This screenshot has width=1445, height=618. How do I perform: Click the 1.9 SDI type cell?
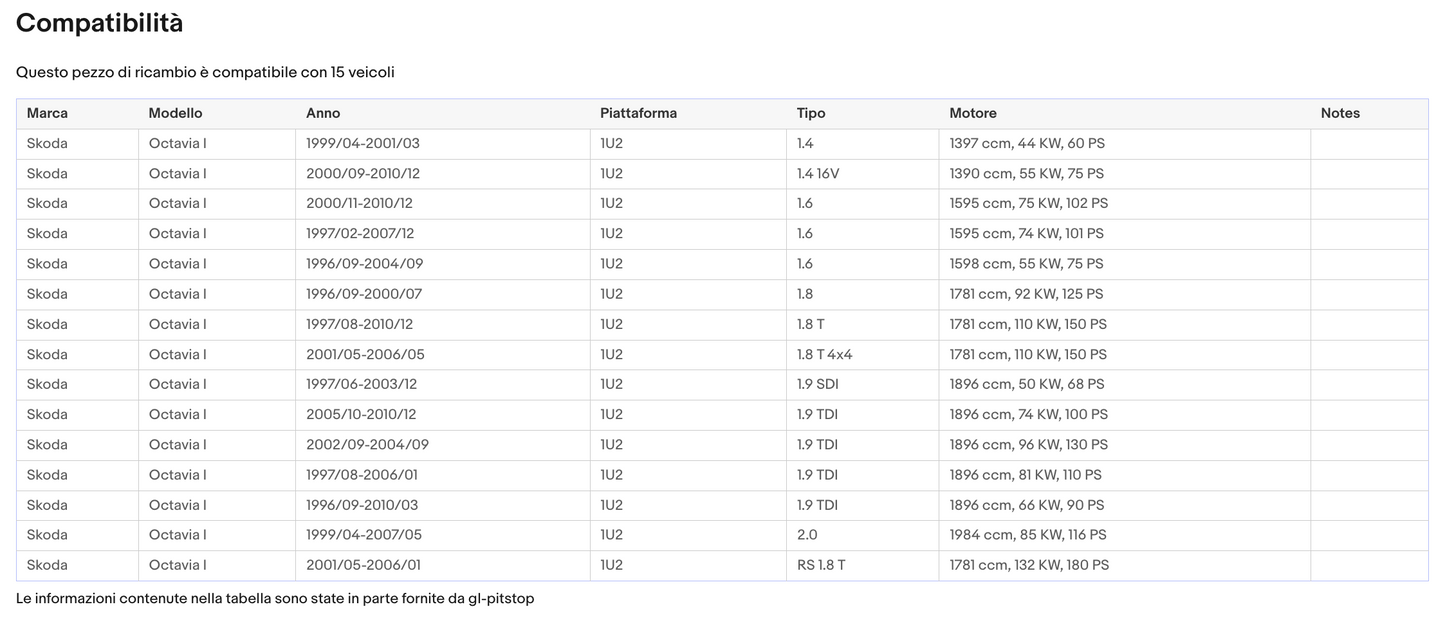tap(818, 384)
